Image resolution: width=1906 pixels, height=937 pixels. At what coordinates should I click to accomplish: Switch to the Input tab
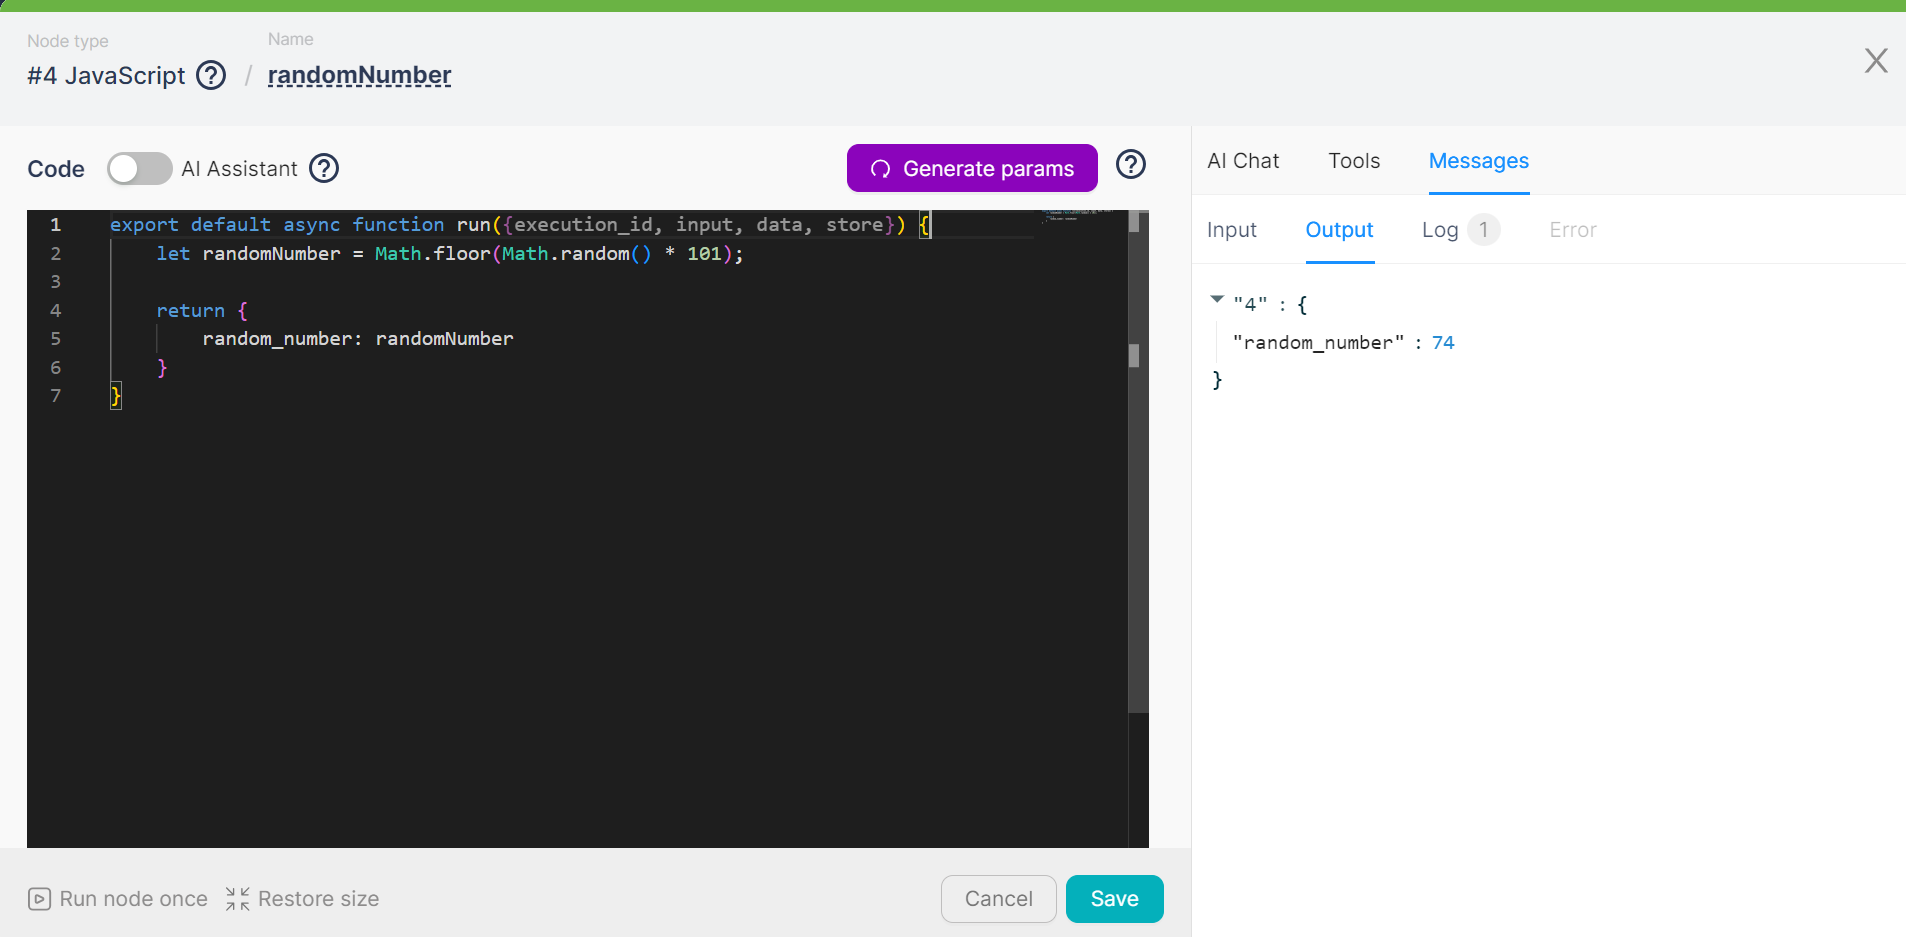(1231, 229)
